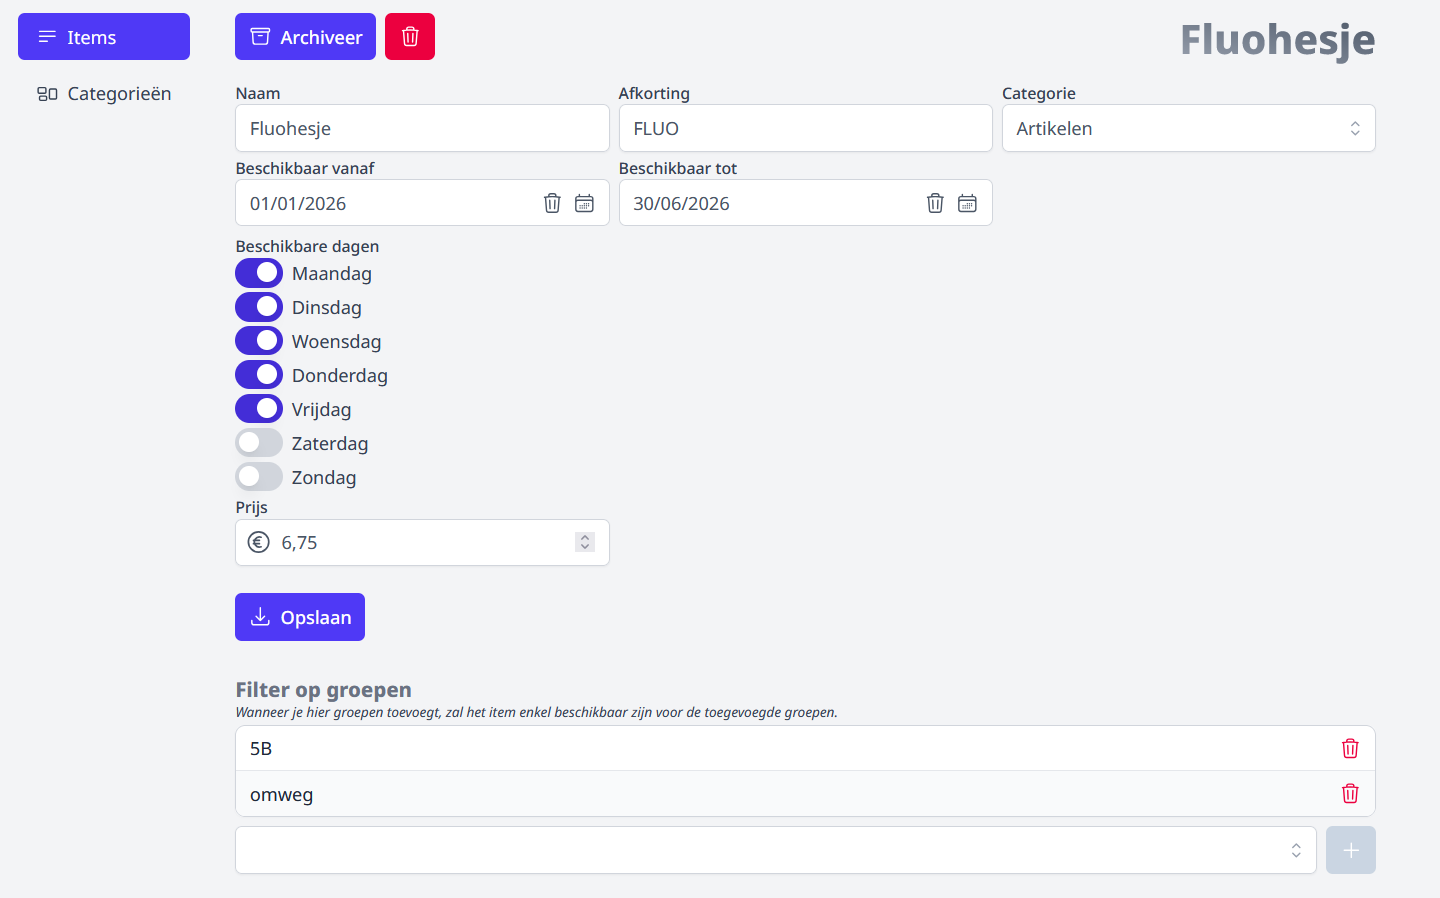Clear the Beschikbaar vanaf date with trash icon
This screenshot has width=1440, height=898.
click(x=552, y=203)
